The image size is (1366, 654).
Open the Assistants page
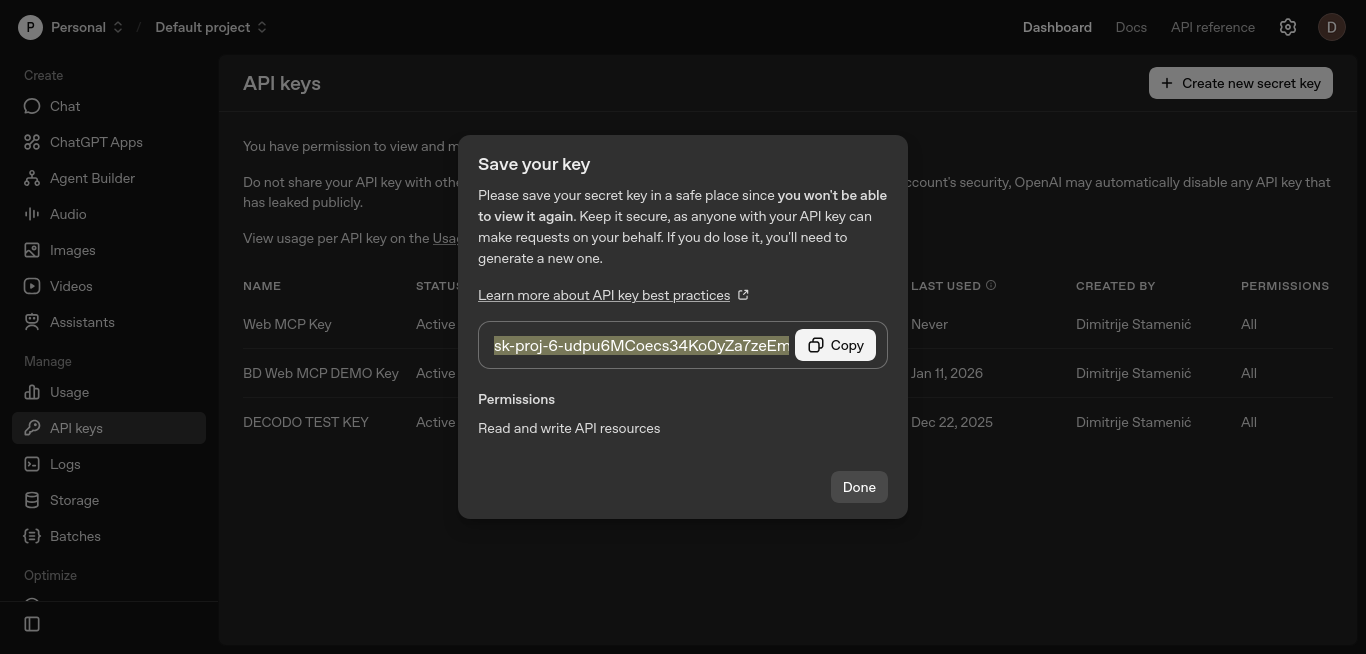(82, 322)
